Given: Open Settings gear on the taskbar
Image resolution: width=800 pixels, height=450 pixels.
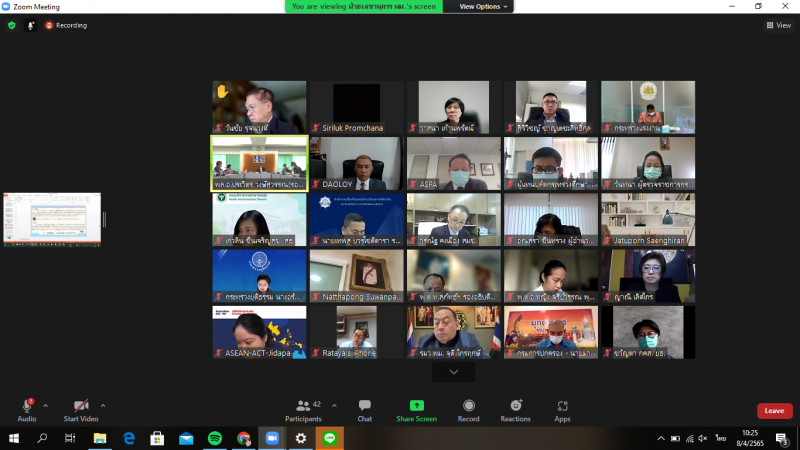Looking at the screenshot, I should coord(301,438).
